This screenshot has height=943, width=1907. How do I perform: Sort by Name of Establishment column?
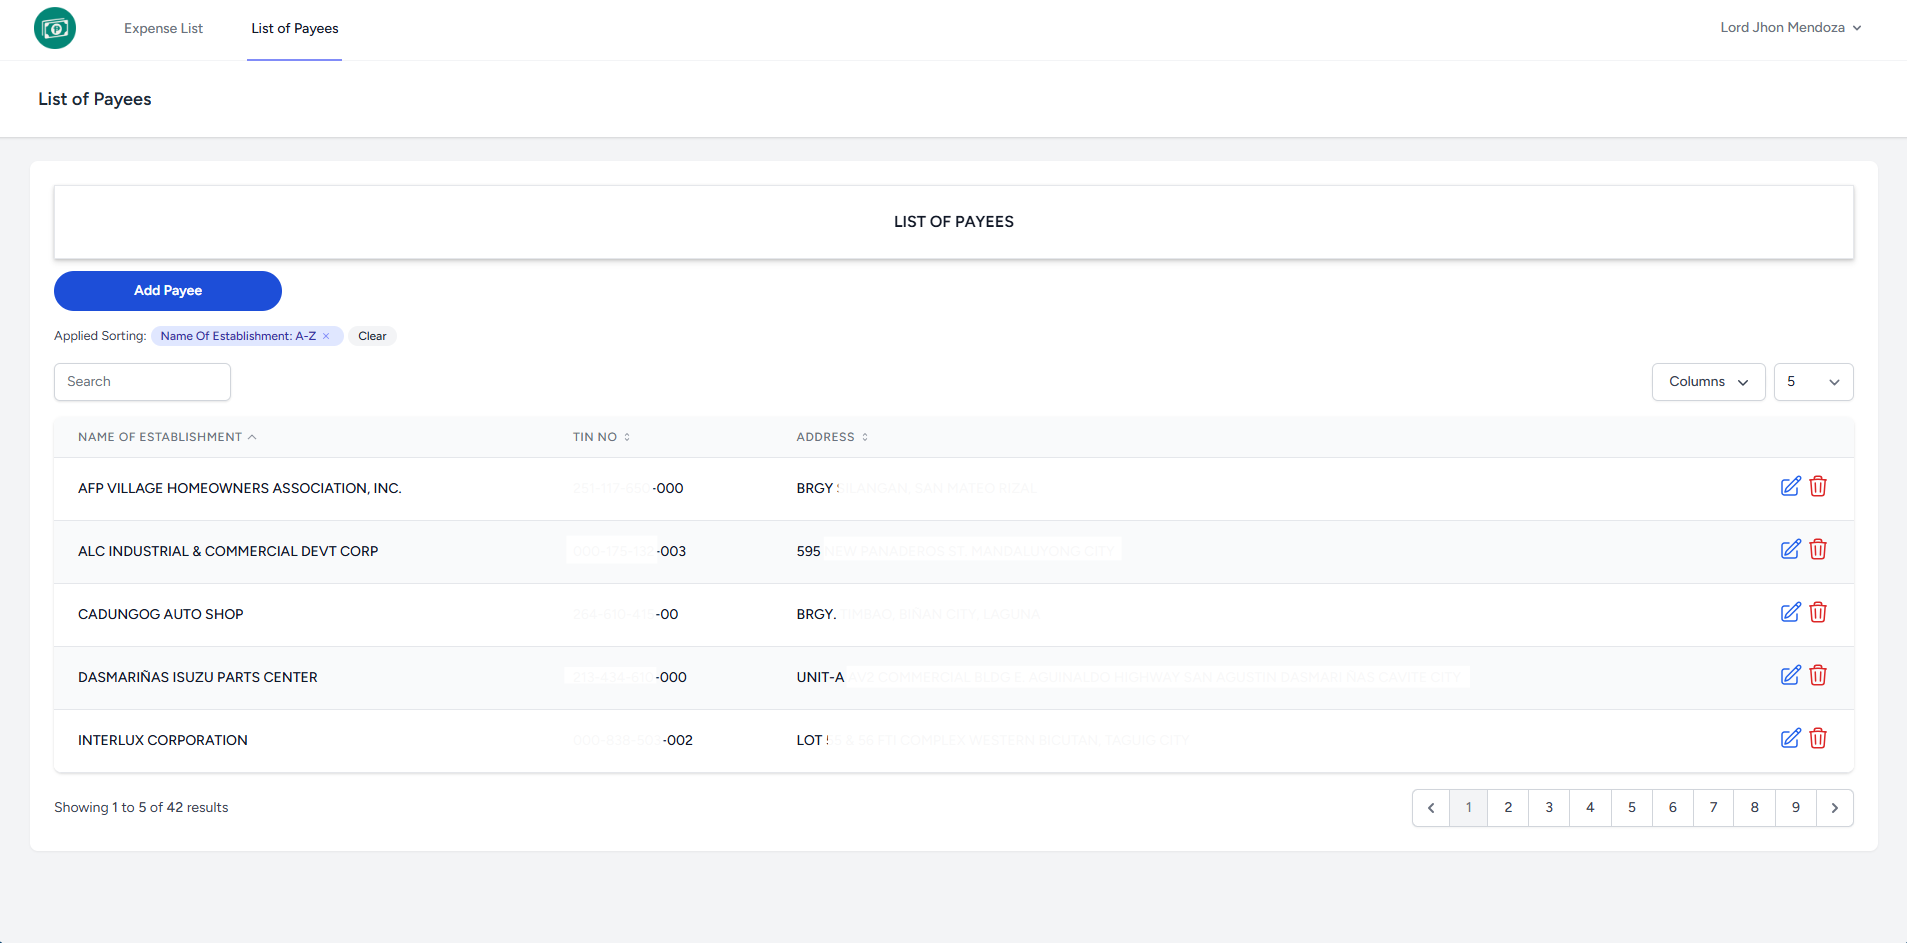[167, 437]
